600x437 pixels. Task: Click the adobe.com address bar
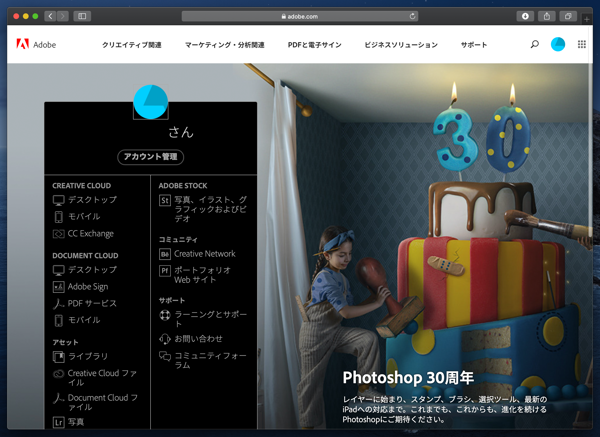pos(300,16)
